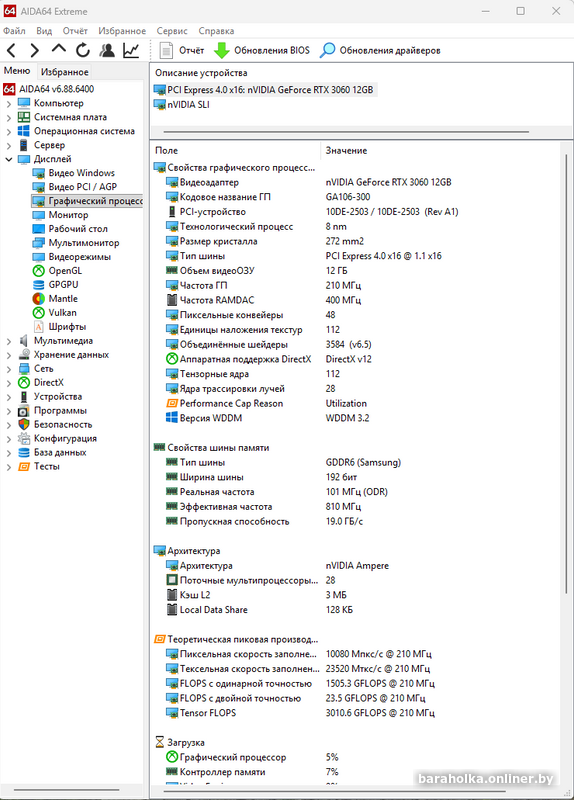The width and height of the screenshot is (574, 800).
Task: Expand the Операционная система node
Action: pyautogui.click(x=9, y=131)
